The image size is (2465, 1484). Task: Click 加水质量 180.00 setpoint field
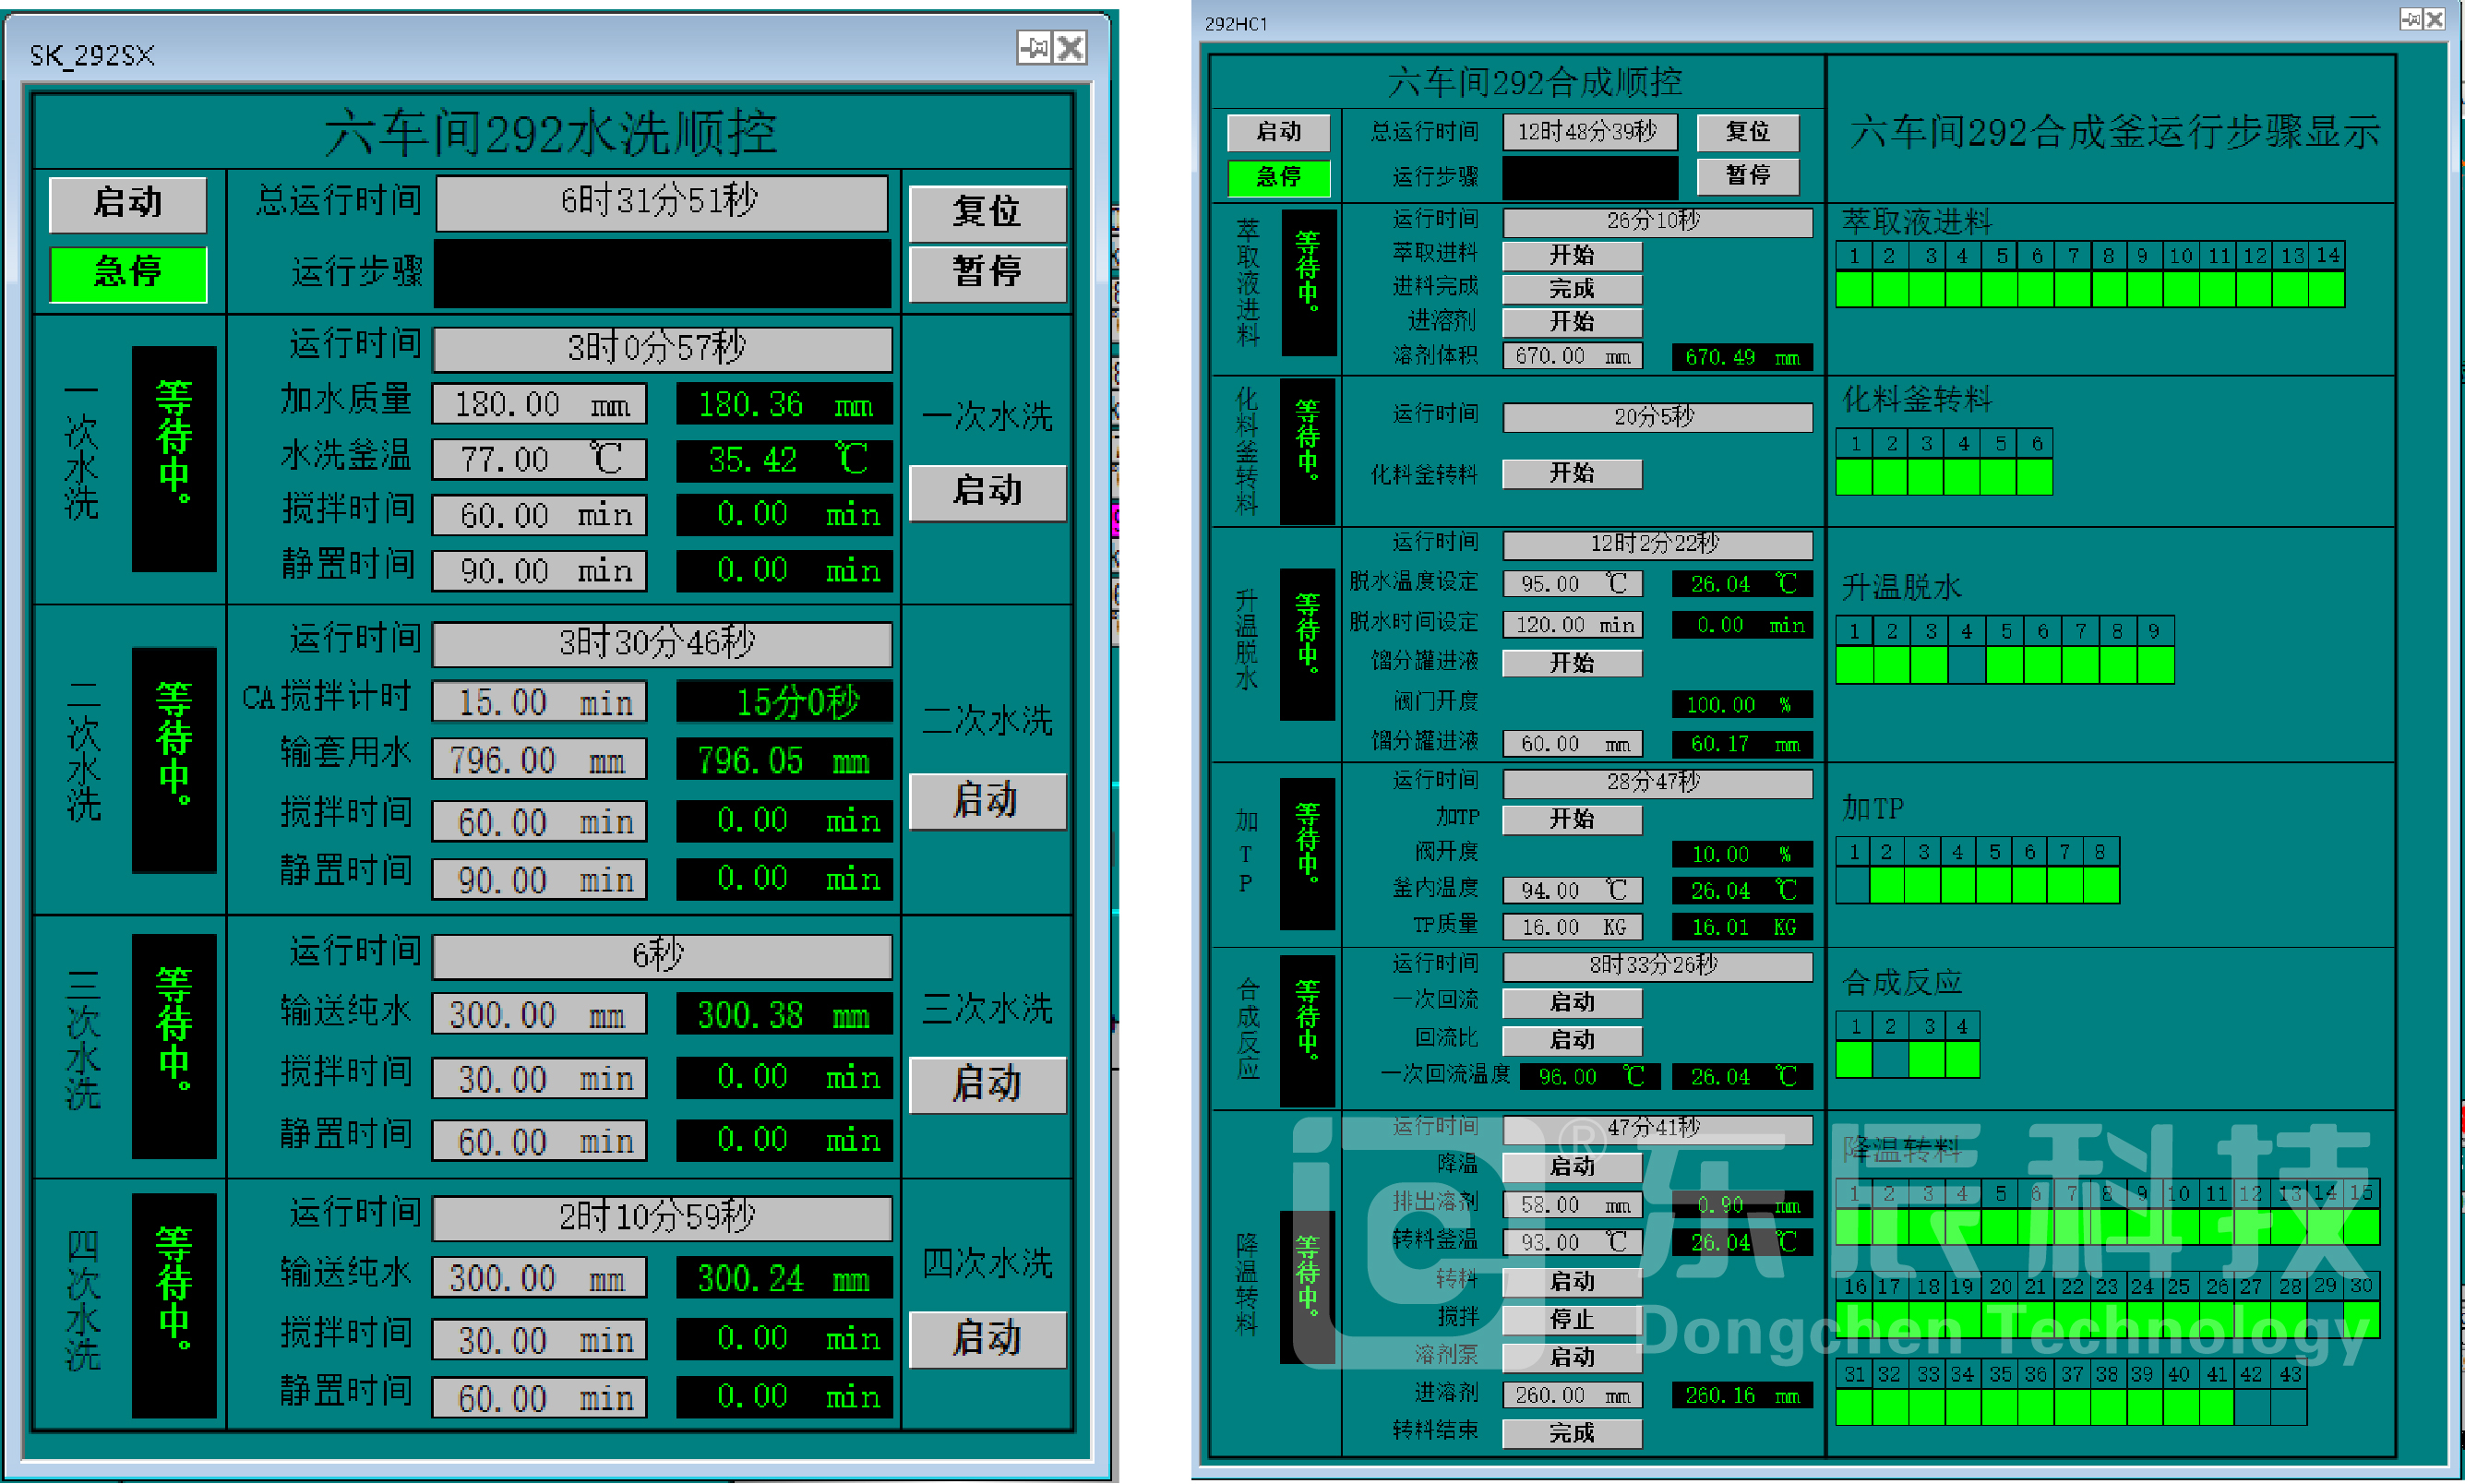click(x=539, y=404)
